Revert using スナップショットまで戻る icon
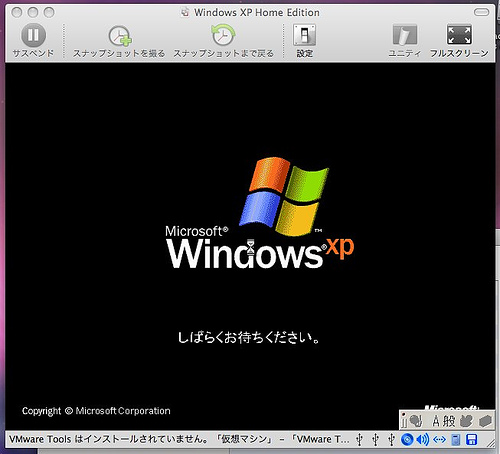500x454 pixels. tap(223, 35)
